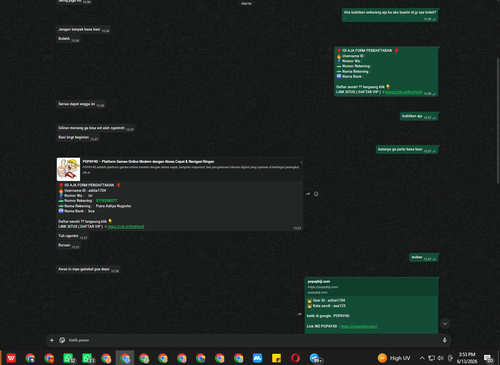Screen dimensions: 500x365
Task: Click the 'Ketik pesan' message input field
Action: 253,340
